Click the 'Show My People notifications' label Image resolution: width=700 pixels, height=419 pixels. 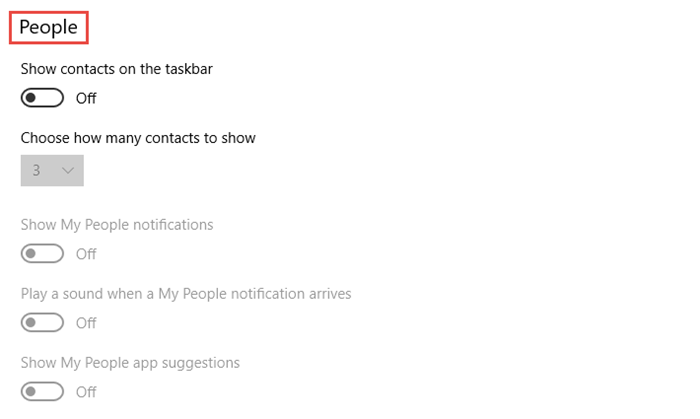[x=117, y=225]
